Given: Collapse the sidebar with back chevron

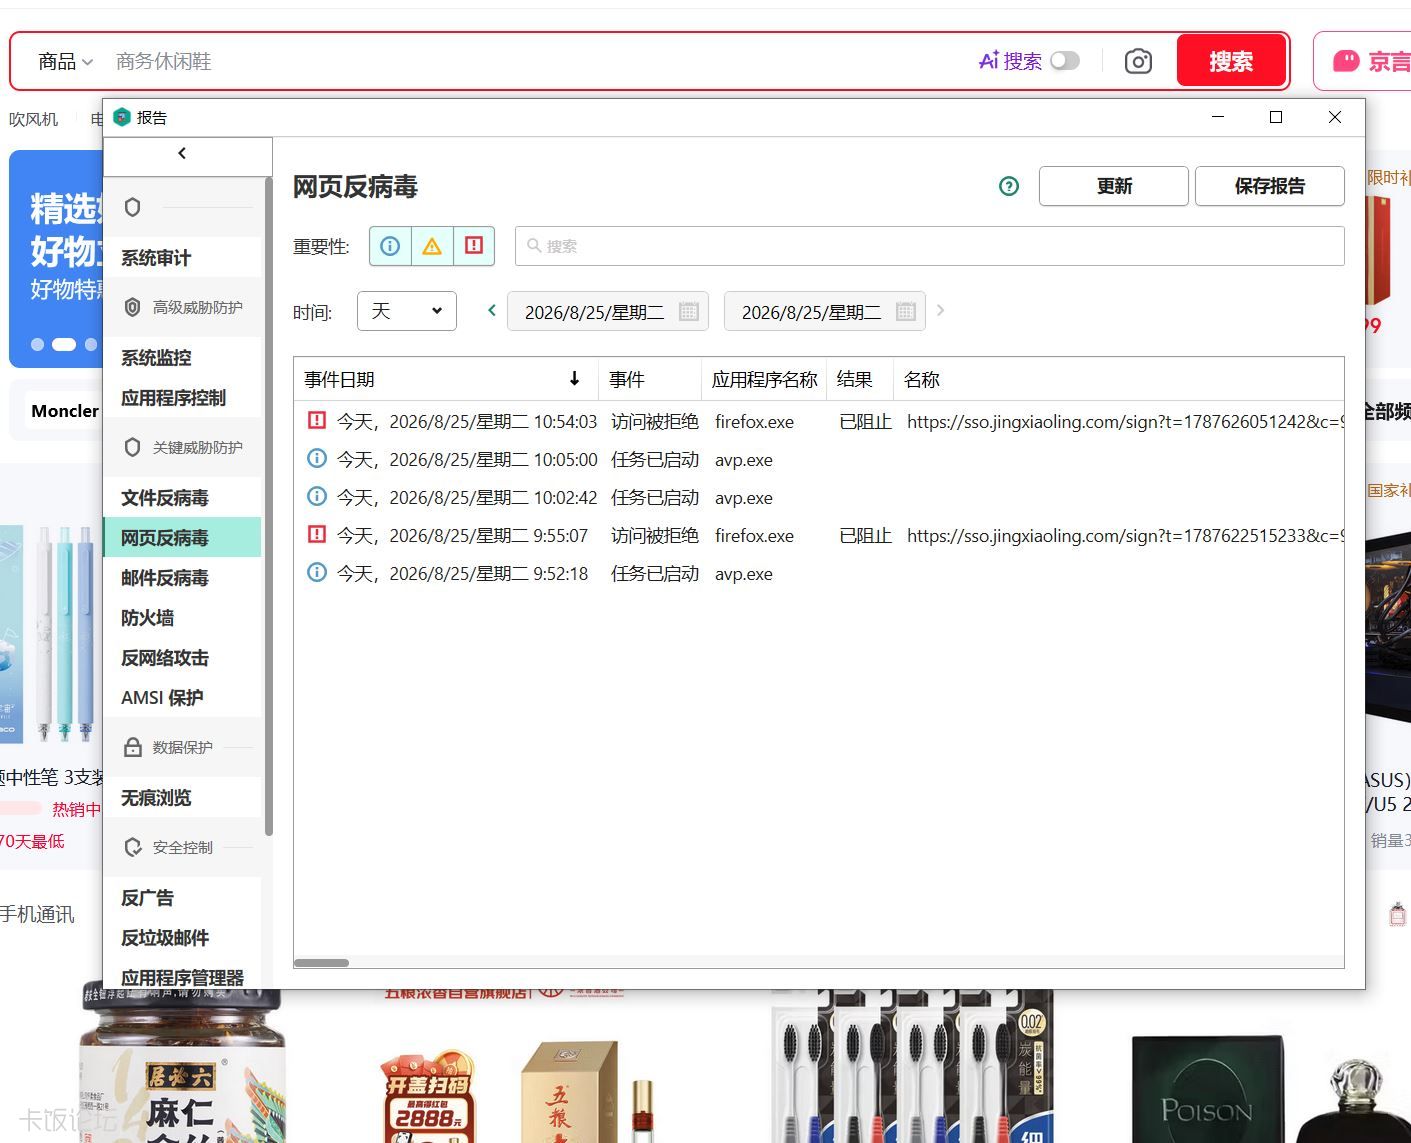Looking at the screenshot, I should [182, 153].
